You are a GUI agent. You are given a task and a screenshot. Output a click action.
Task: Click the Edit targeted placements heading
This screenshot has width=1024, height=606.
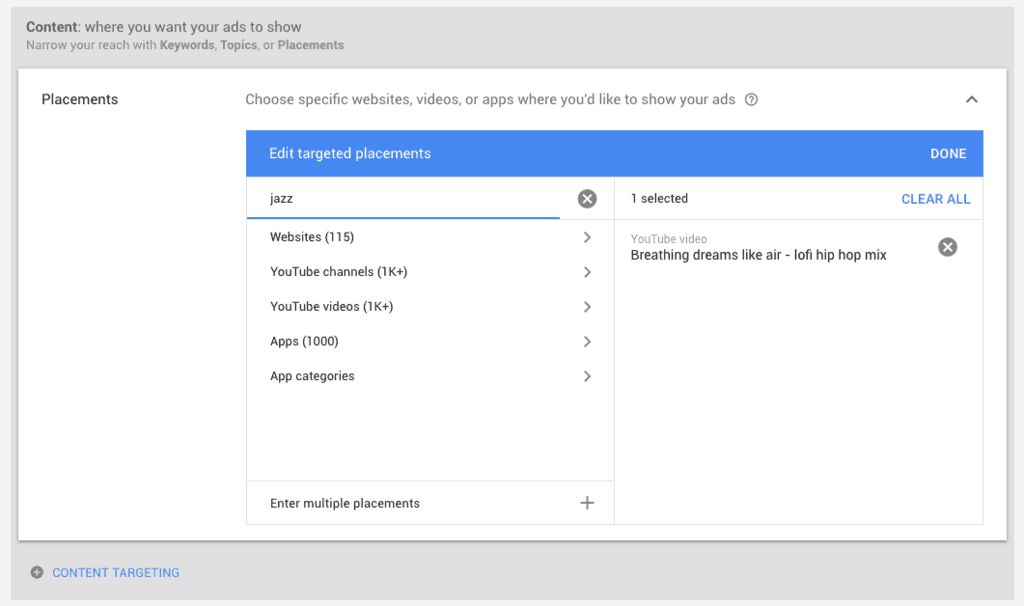click(350, 153)
